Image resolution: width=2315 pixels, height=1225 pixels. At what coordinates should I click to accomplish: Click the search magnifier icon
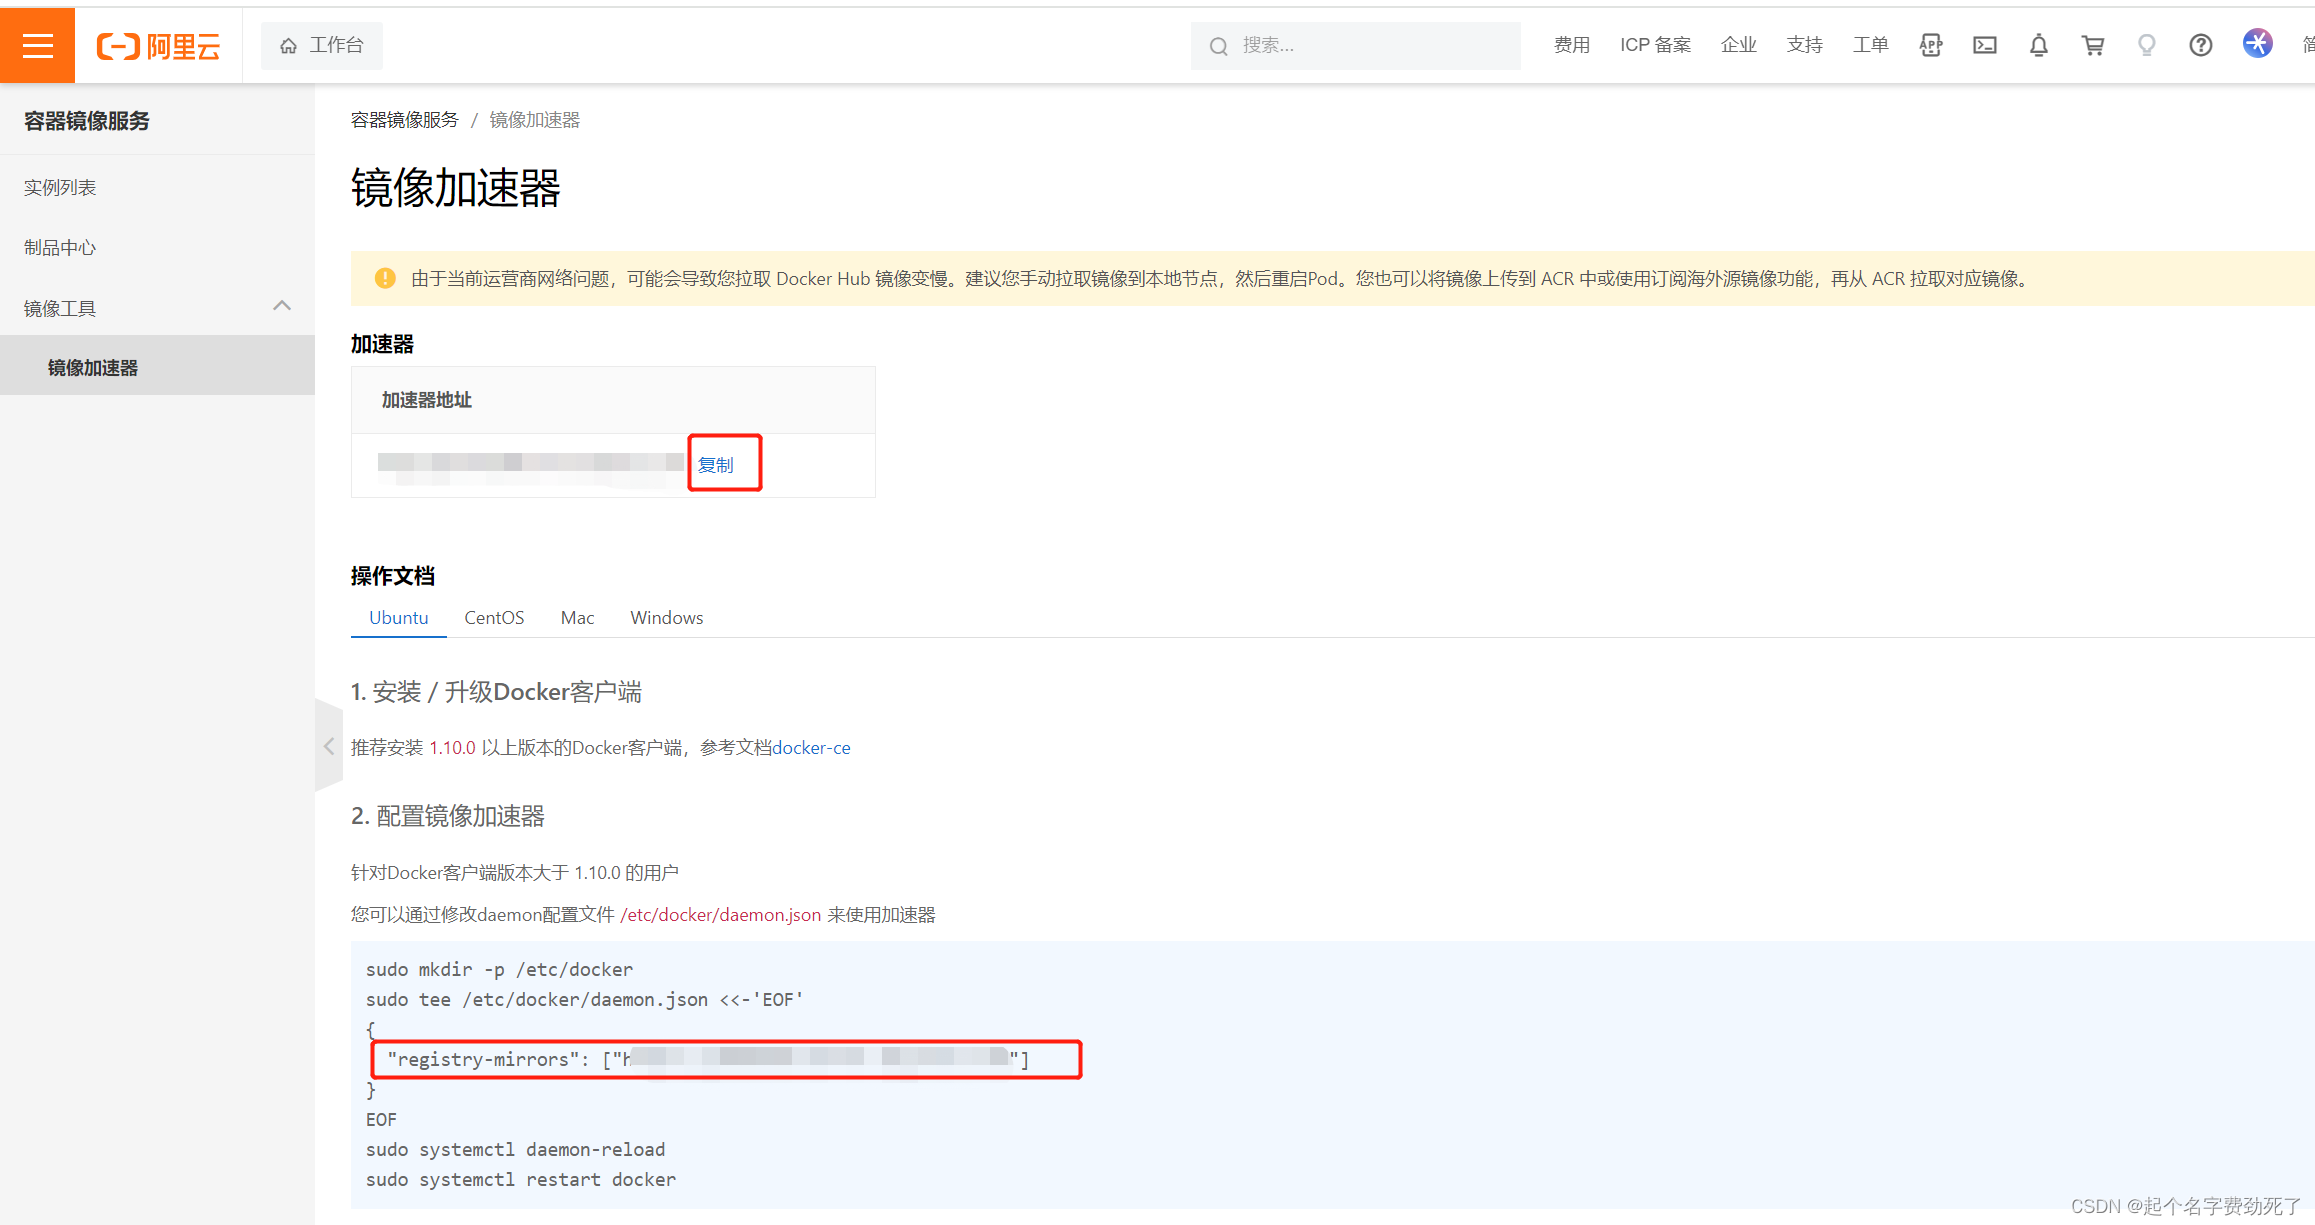tap(1218, 46)
